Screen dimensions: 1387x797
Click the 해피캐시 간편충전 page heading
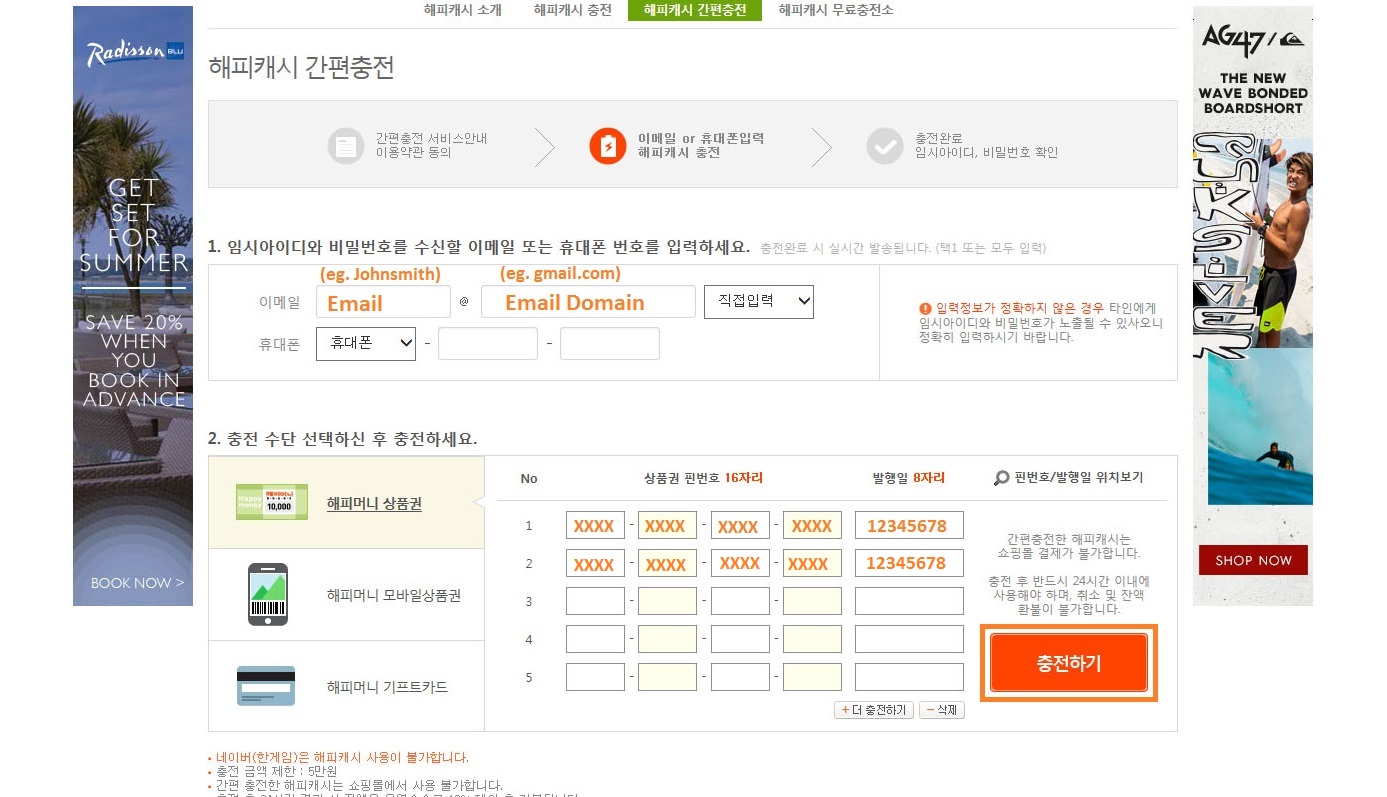tap(301, 67)
